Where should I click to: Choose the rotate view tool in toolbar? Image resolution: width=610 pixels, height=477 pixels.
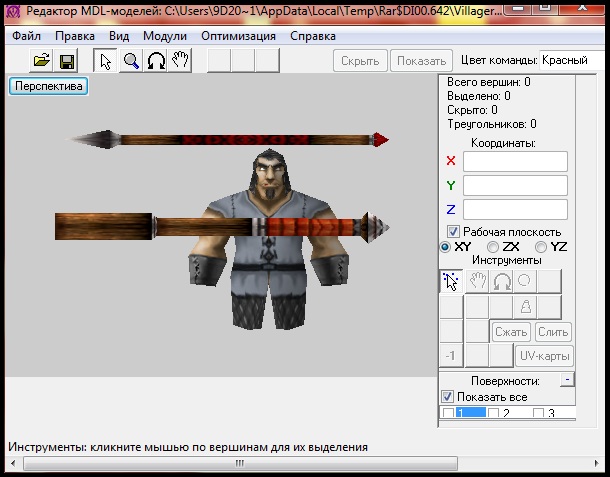156,61
